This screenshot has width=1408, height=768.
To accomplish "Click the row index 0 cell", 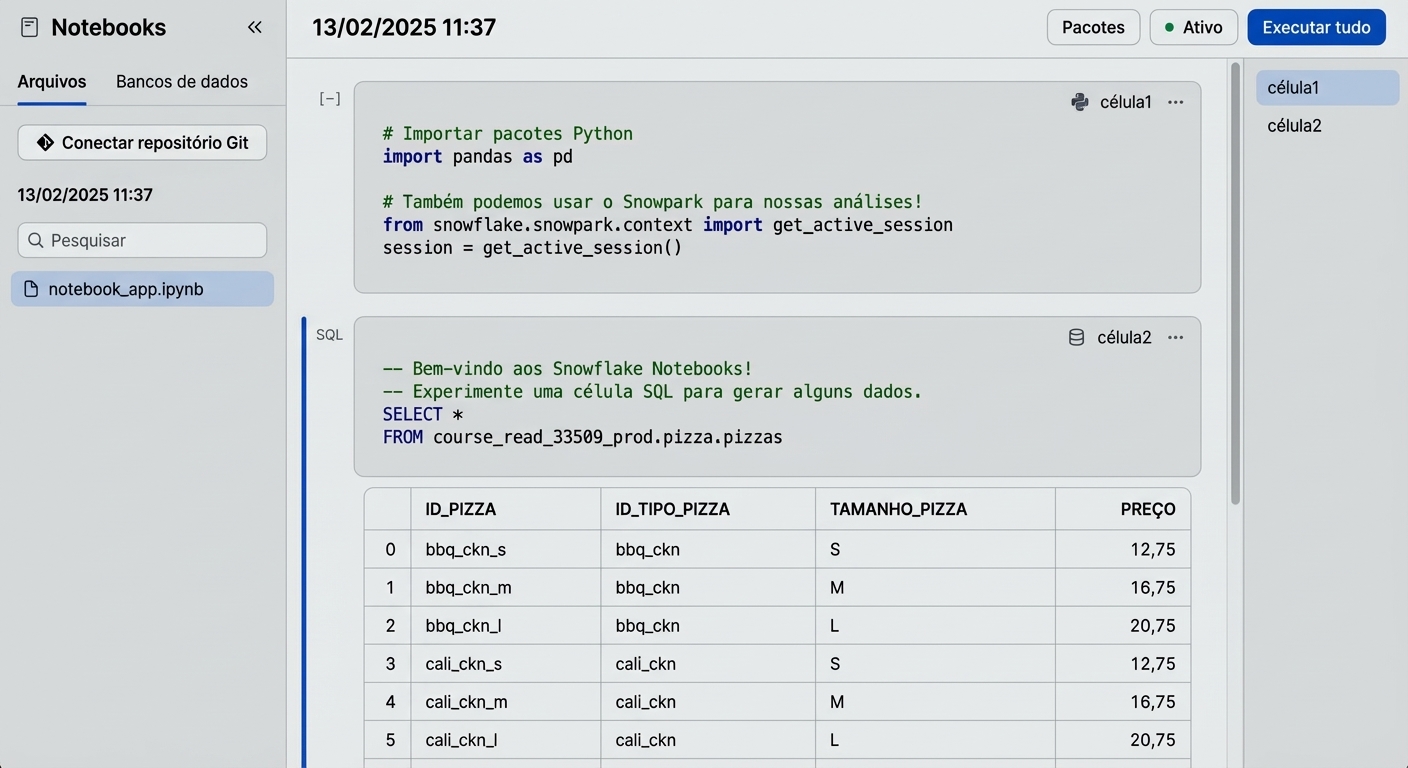I will tap(388, 549).
